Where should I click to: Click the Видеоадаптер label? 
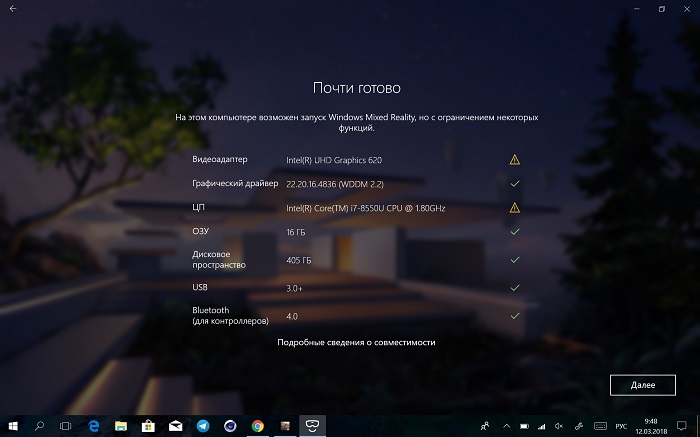[220, 159]
